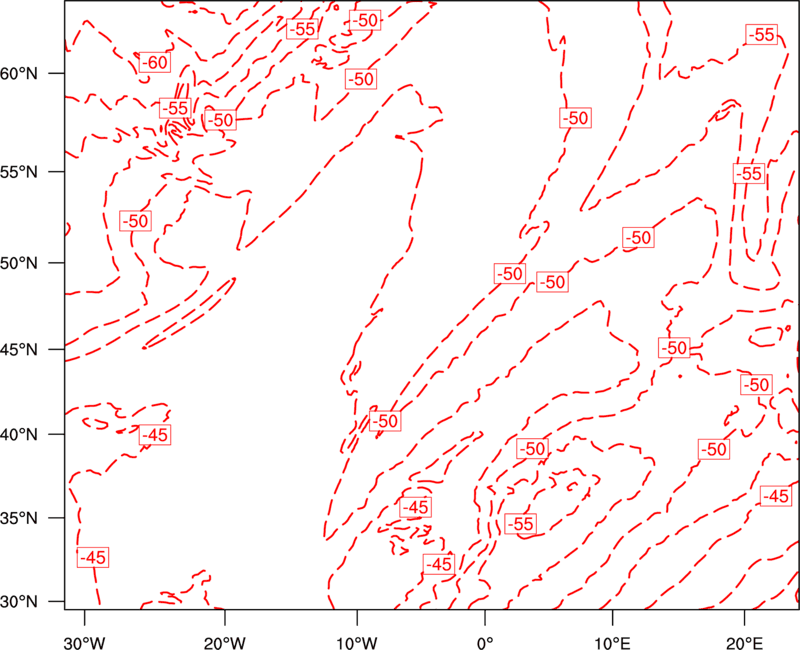Image resolution: width=800 pixels, height=650 pixels.
Task: Select the -45 label on the contour reaching 30°W
Action: pos(93,557)
